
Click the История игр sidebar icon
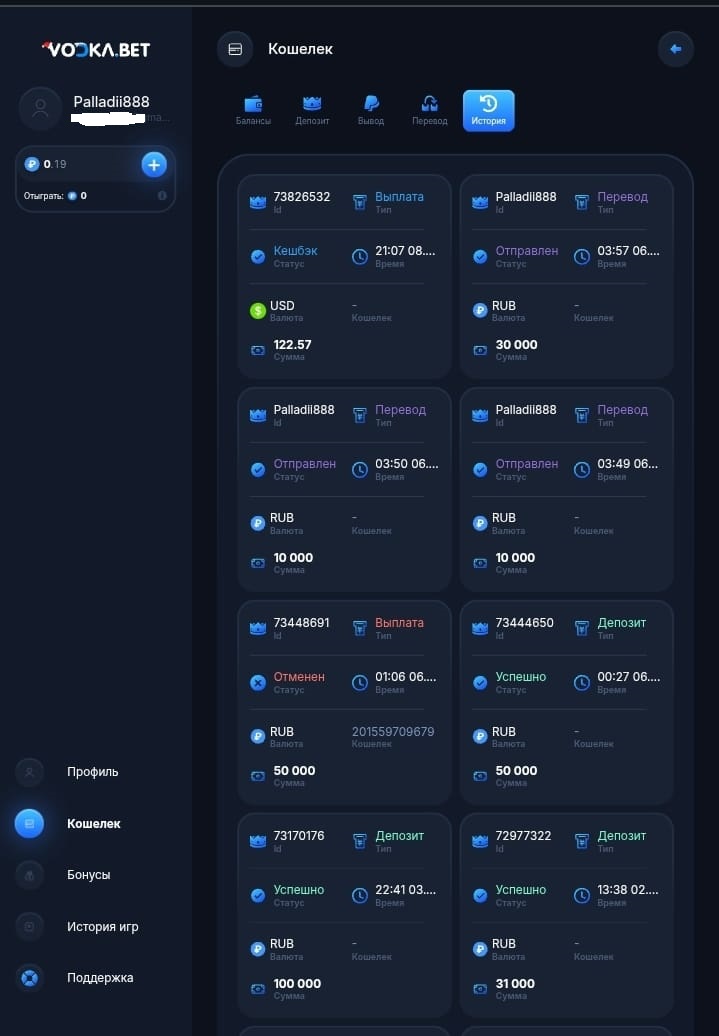pyautogui.click(x=30, y=926)
